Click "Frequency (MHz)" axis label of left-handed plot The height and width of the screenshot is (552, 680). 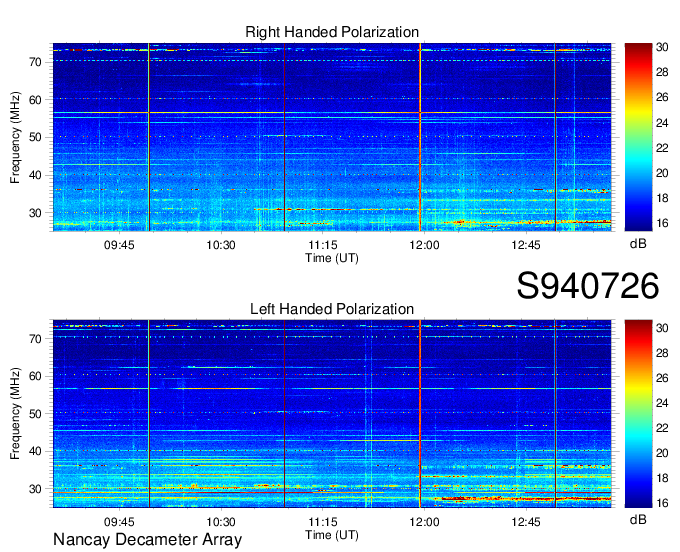tap(15, 414)
